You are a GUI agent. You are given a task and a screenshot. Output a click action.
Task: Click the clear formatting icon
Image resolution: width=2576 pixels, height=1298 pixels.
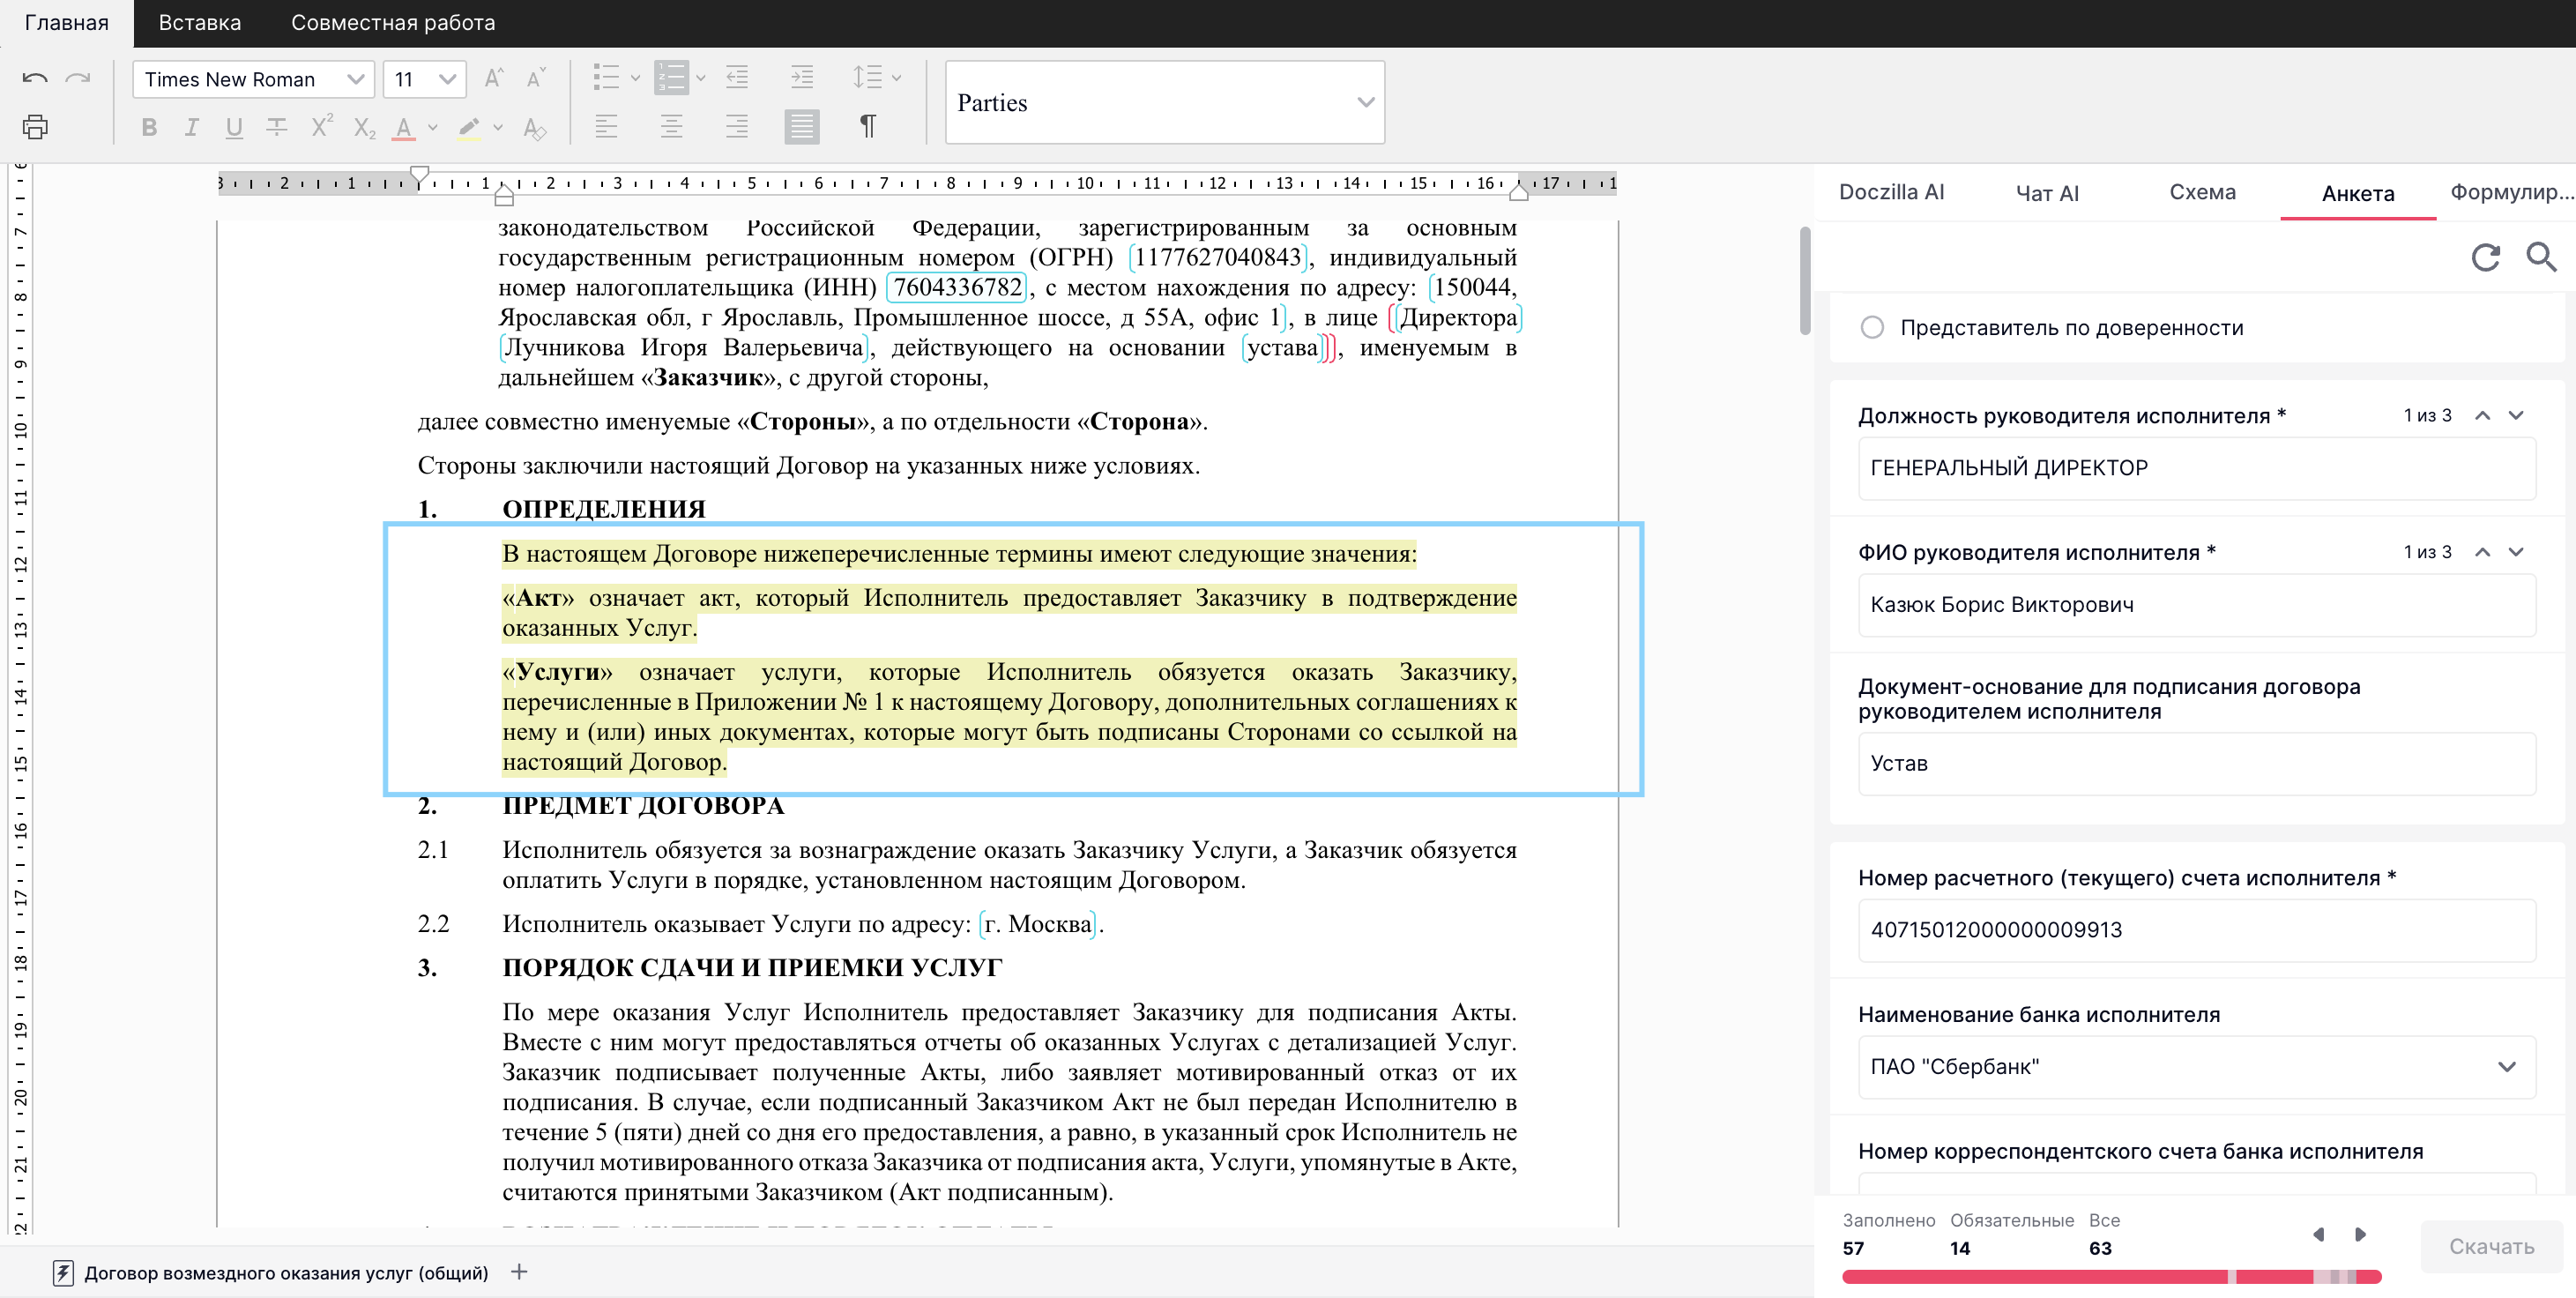(x=535, y=127)
